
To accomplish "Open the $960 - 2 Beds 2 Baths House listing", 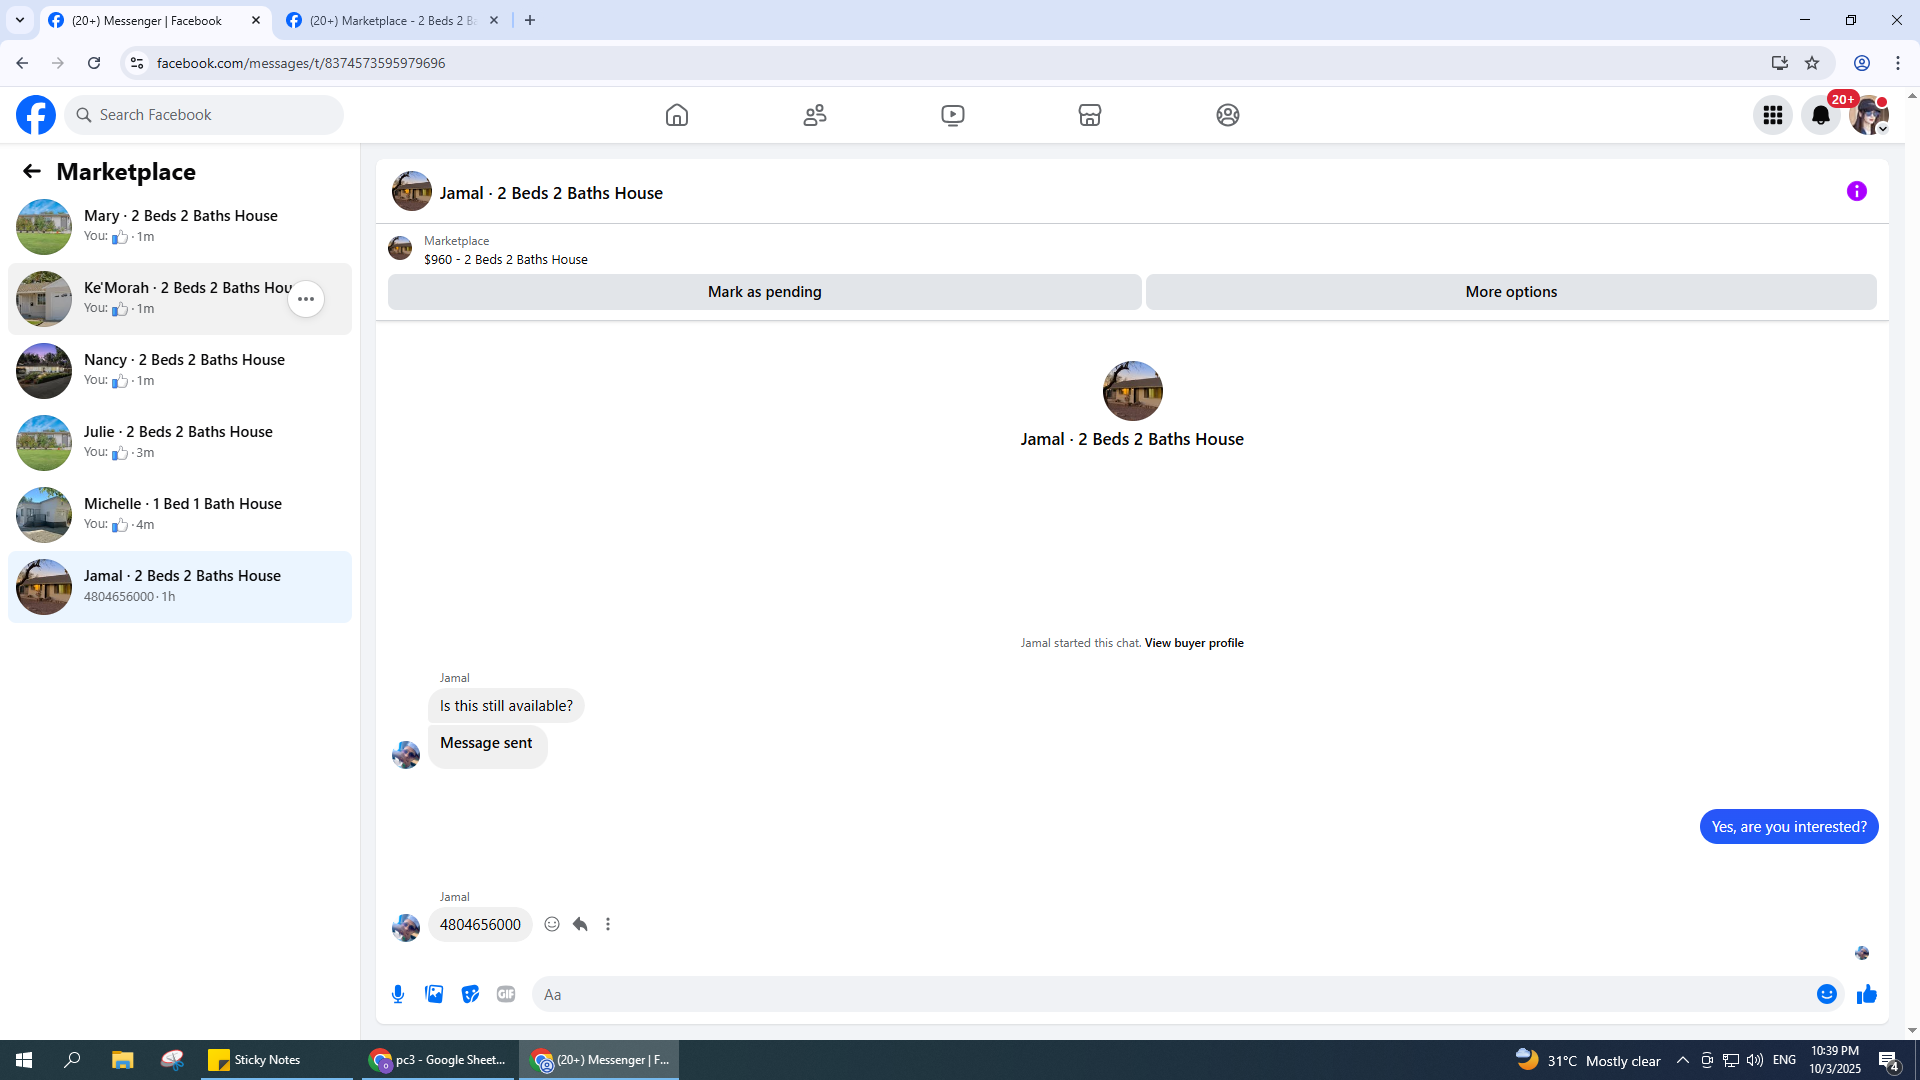I will tap(506, 259).
